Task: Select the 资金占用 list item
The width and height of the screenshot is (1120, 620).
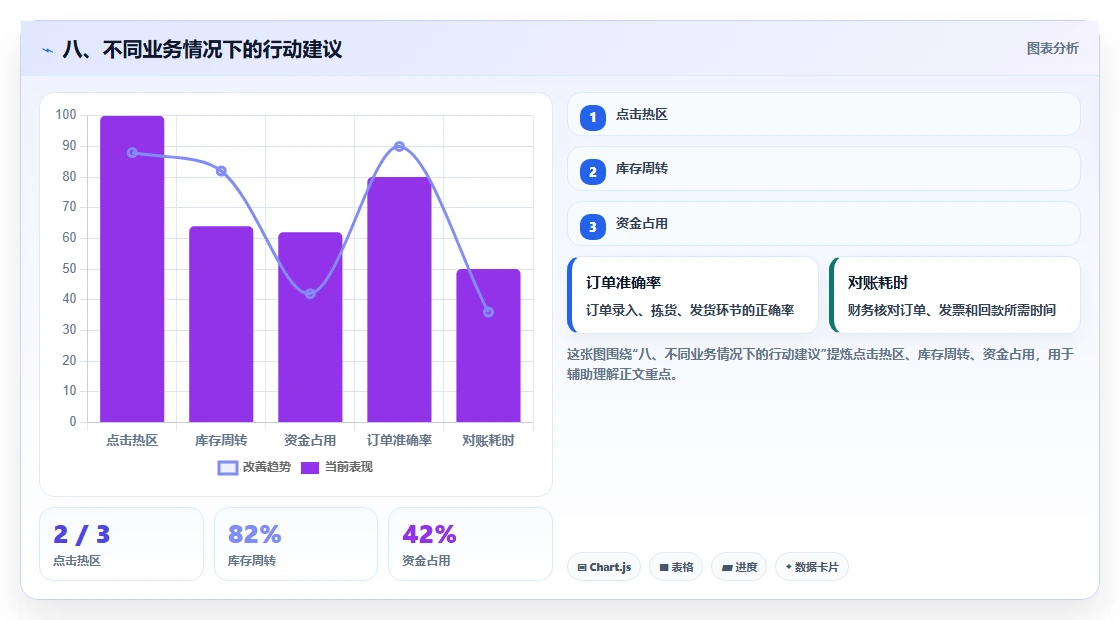Action: pos(824,224)
